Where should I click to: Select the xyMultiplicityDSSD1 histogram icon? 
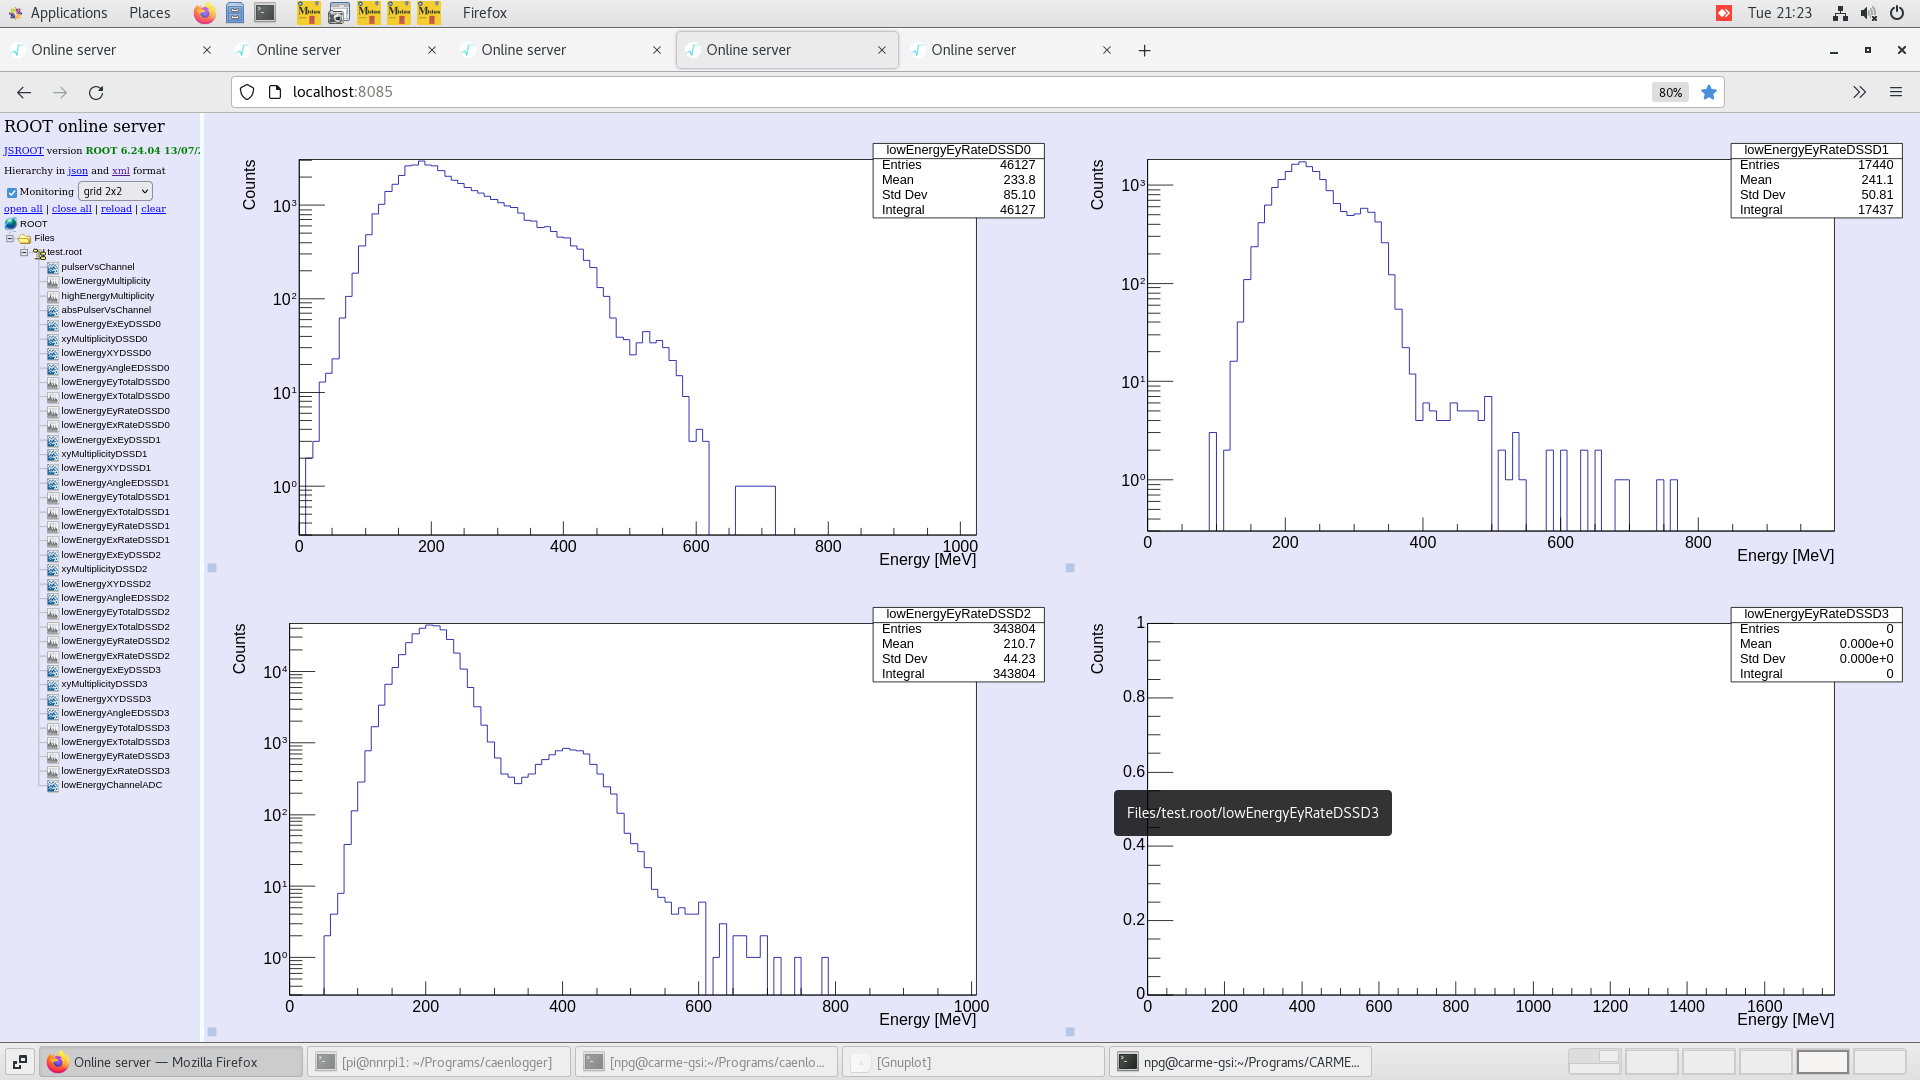[52, 453]
